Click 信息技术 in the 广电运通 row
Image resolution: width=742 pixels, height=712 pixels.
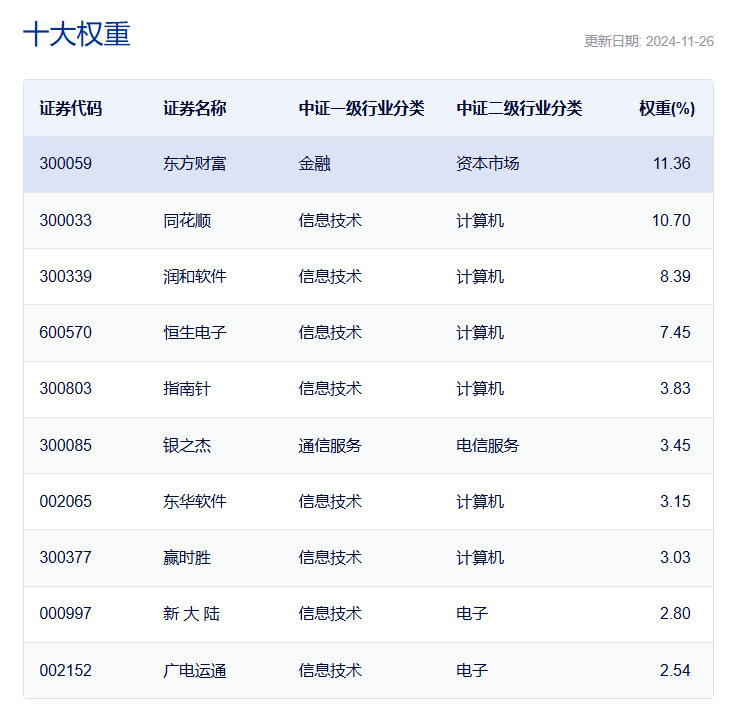330,671
